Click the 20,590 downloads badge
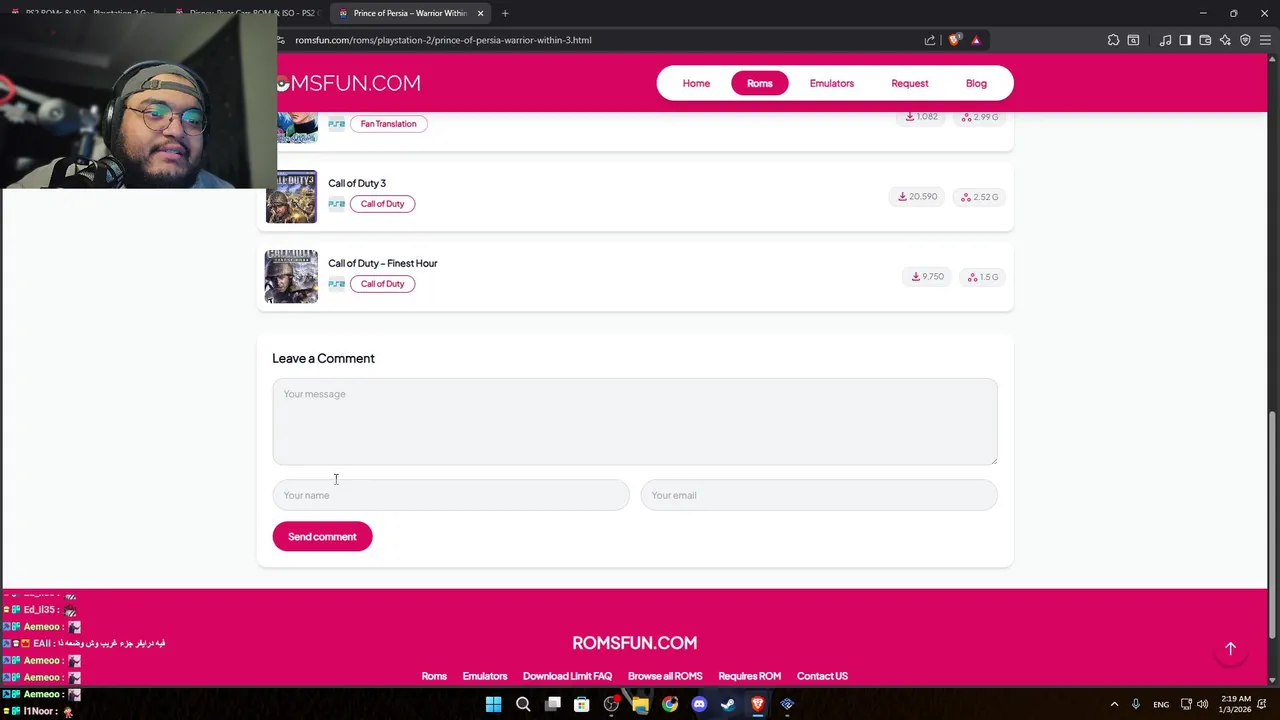The height and width of the screenshot is (720, 1280). click(x=917, y=197)
